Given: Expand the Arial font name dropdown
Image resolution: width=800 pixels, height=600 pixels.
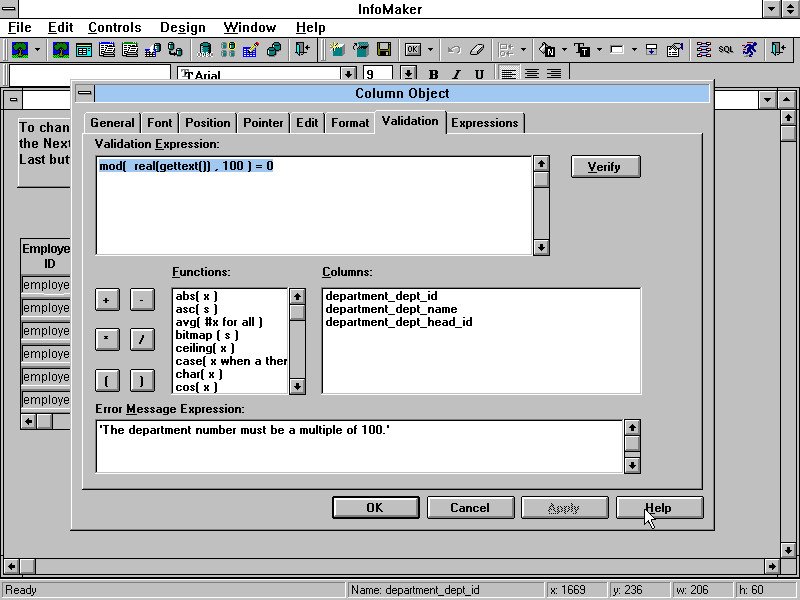Looking at the screenshot, I should click(x=348, y=74).
